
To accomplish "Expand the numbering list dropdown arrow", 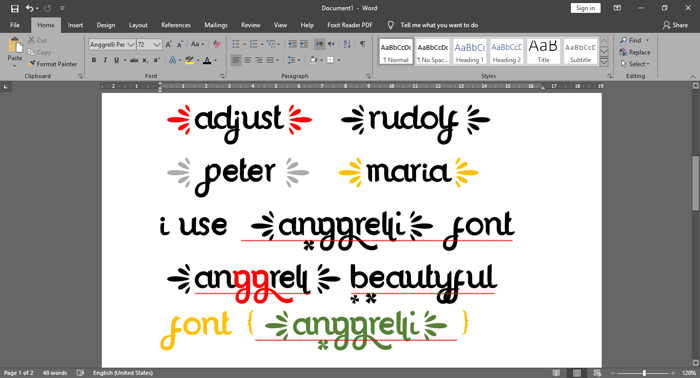I will coord(262,44).
